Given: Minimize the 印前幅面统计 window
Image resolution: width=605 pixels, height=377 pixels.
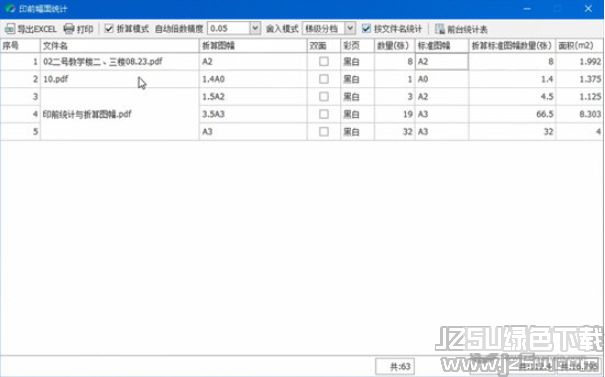Looking at the screenshot, I should tap(527, 8).
